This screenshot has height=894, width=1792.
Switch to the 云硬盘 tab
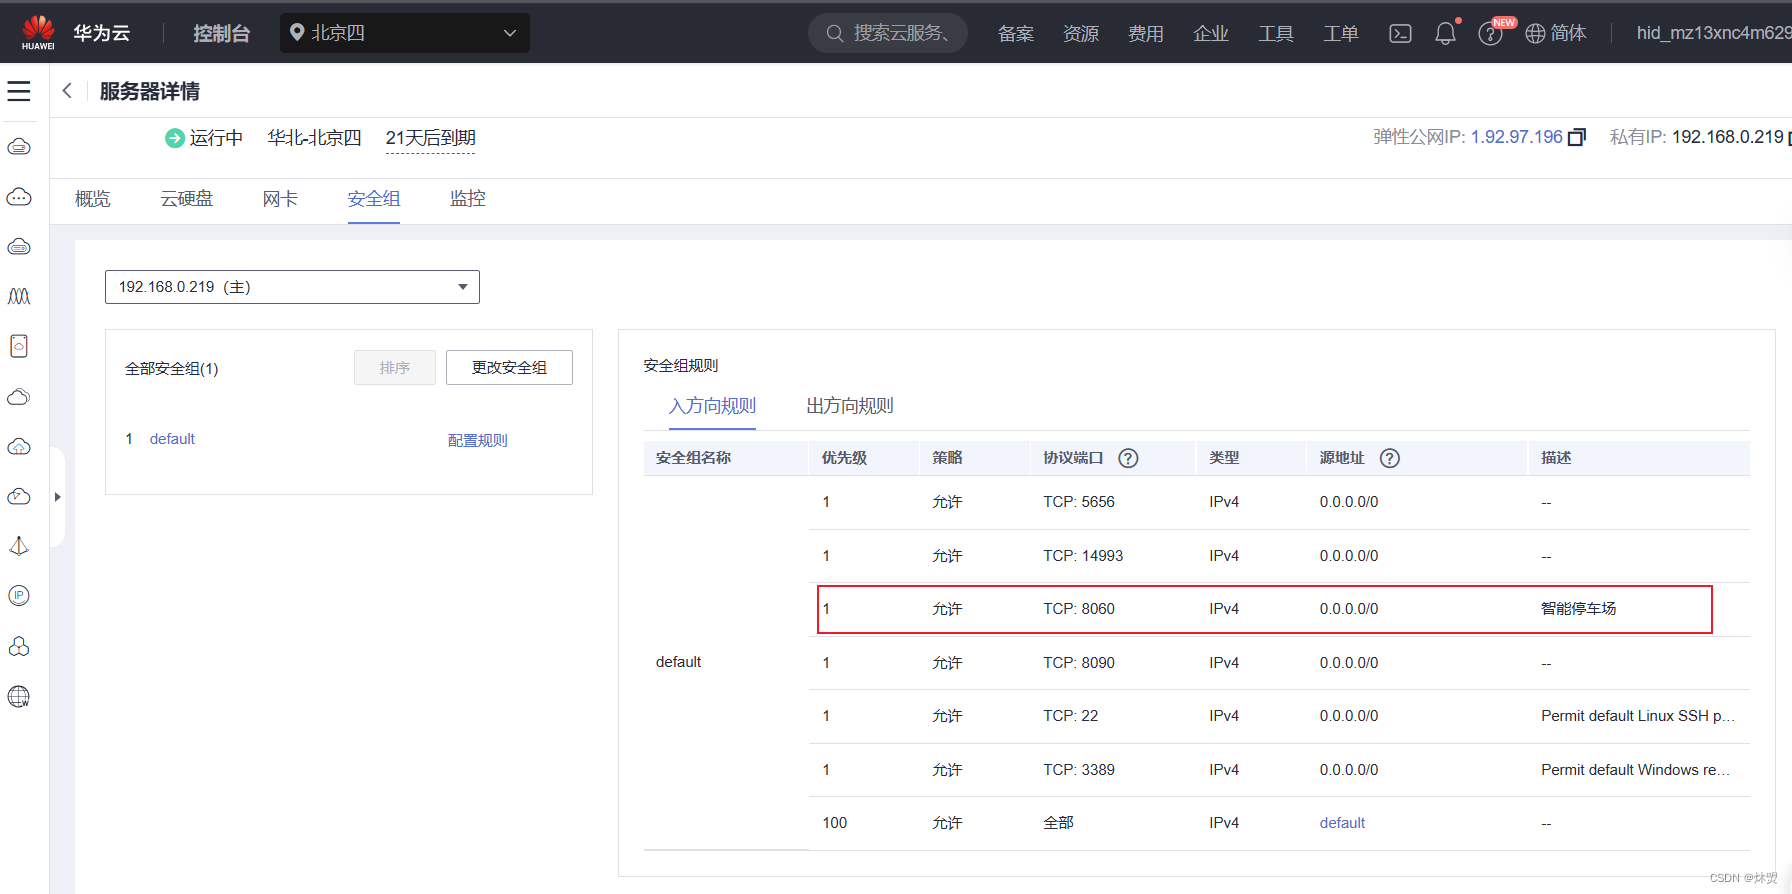pyautogui.click(x=187, y=199)
